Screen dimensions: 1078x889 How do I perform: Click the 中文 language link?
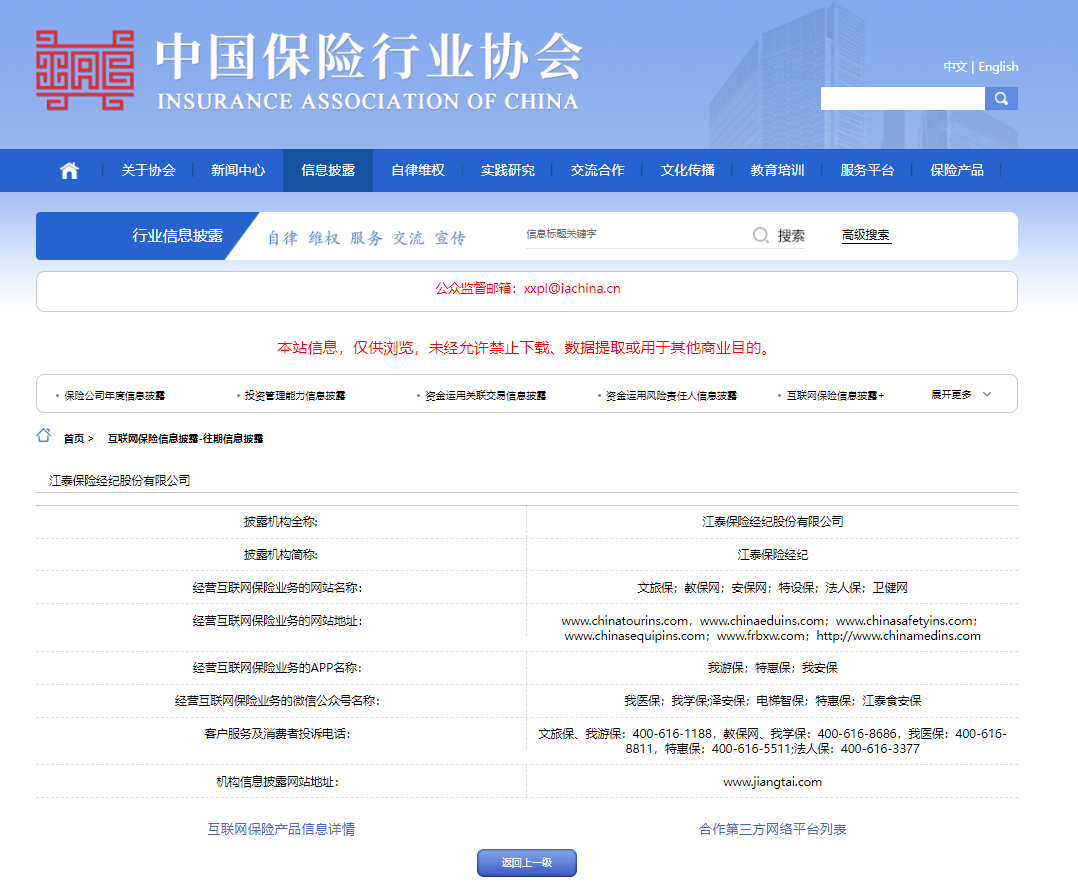955,67
